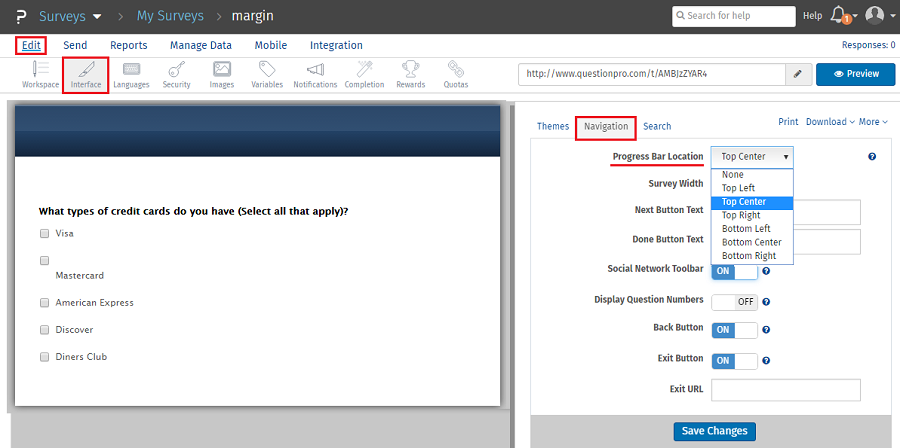Switch to the Themes tab
900x448 pixels.
click(x=553, y=126)
